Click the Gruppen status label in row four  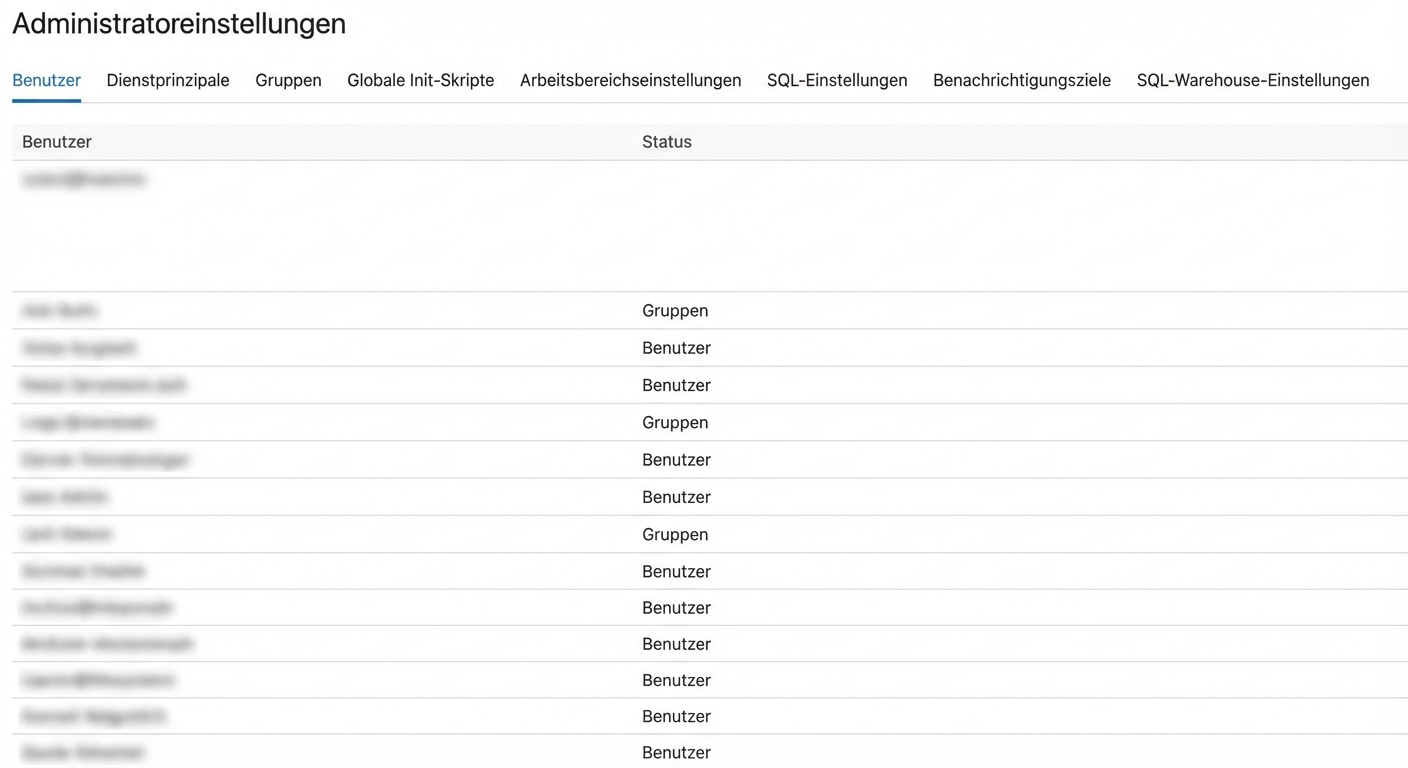click(x=675, y=422)
